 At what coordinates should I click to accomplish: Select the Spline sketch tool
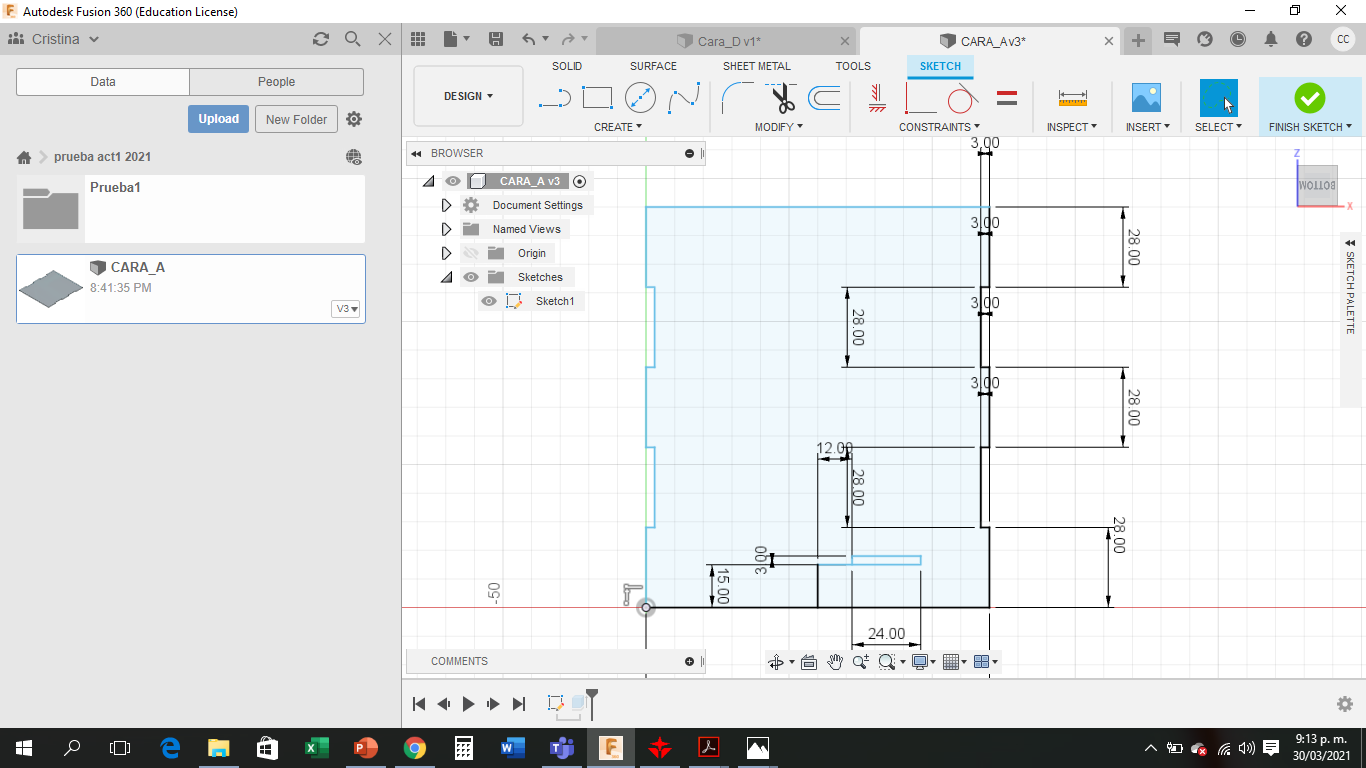tap(684, 98)
